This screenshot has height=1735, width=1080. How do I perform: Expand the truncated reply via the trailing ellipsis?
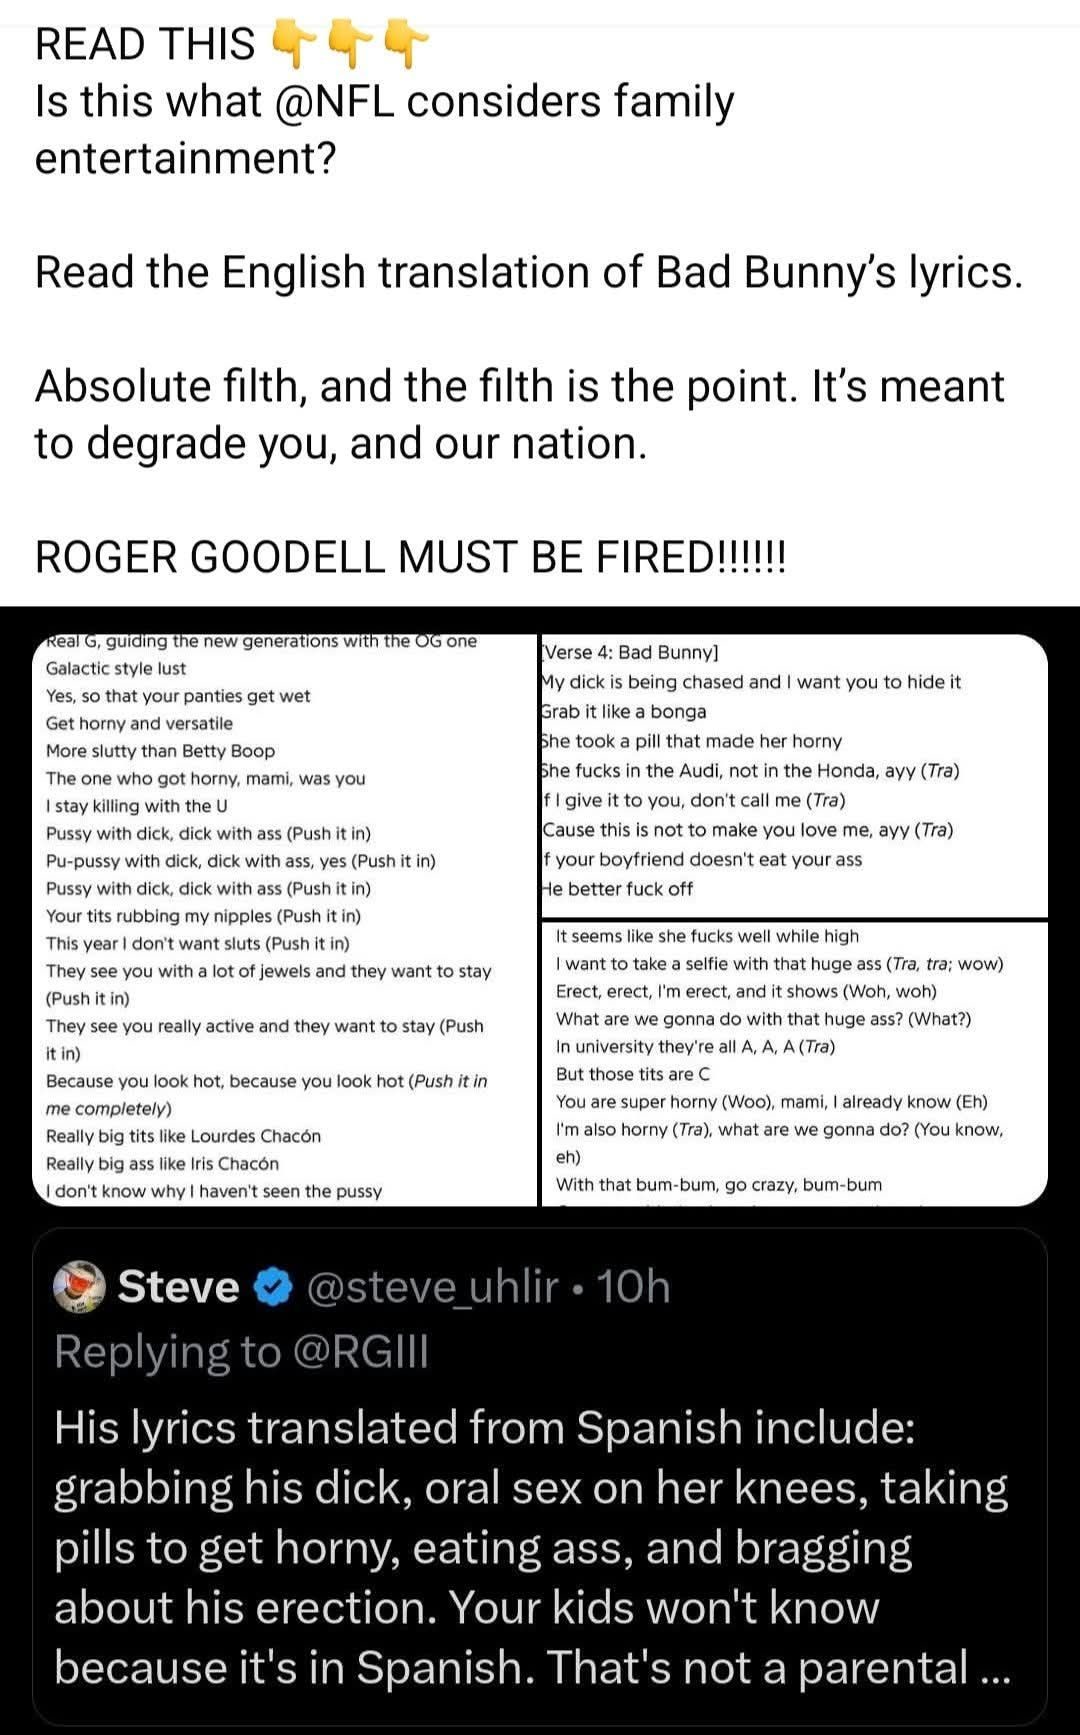click(996, 1667)
